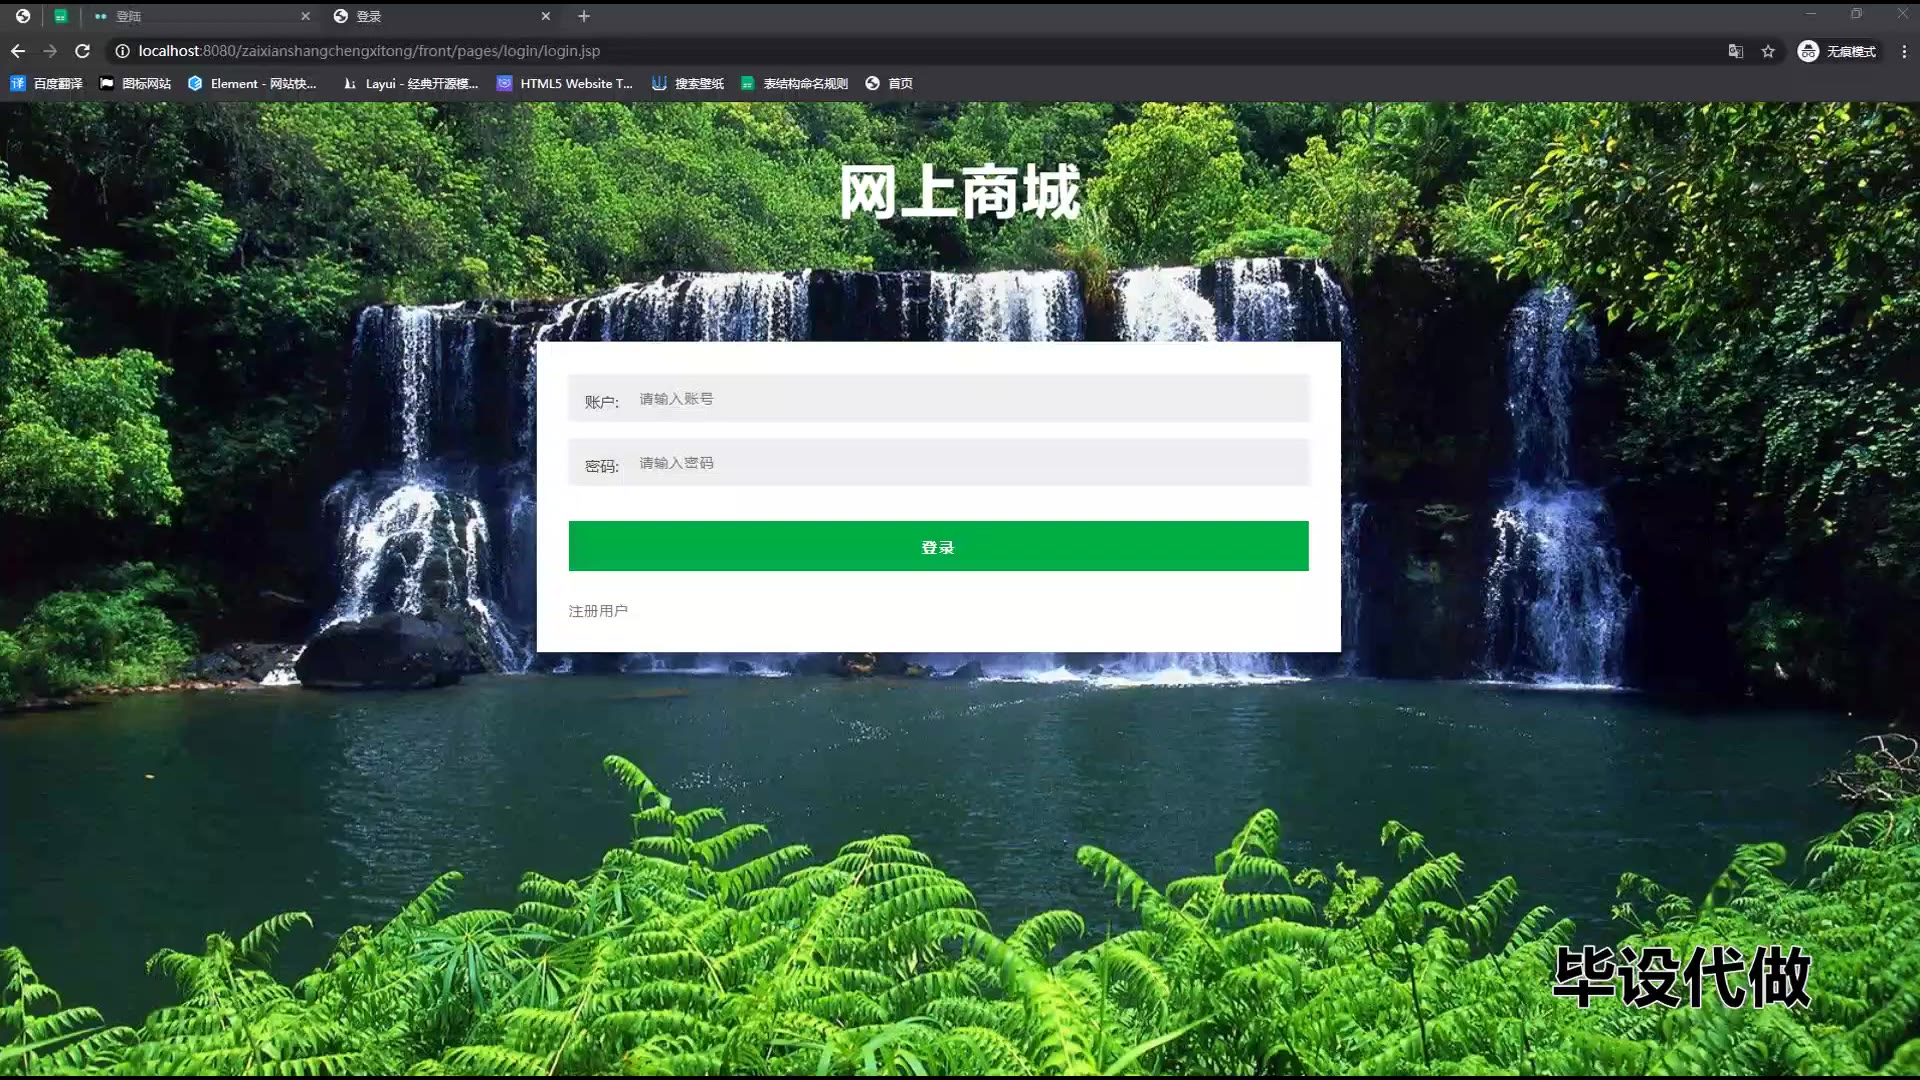Image resolution: width=1920 pixels, height=1080 pixels.
Task: Open the HTML5 Website bookmark
Action: pos(565,84)
